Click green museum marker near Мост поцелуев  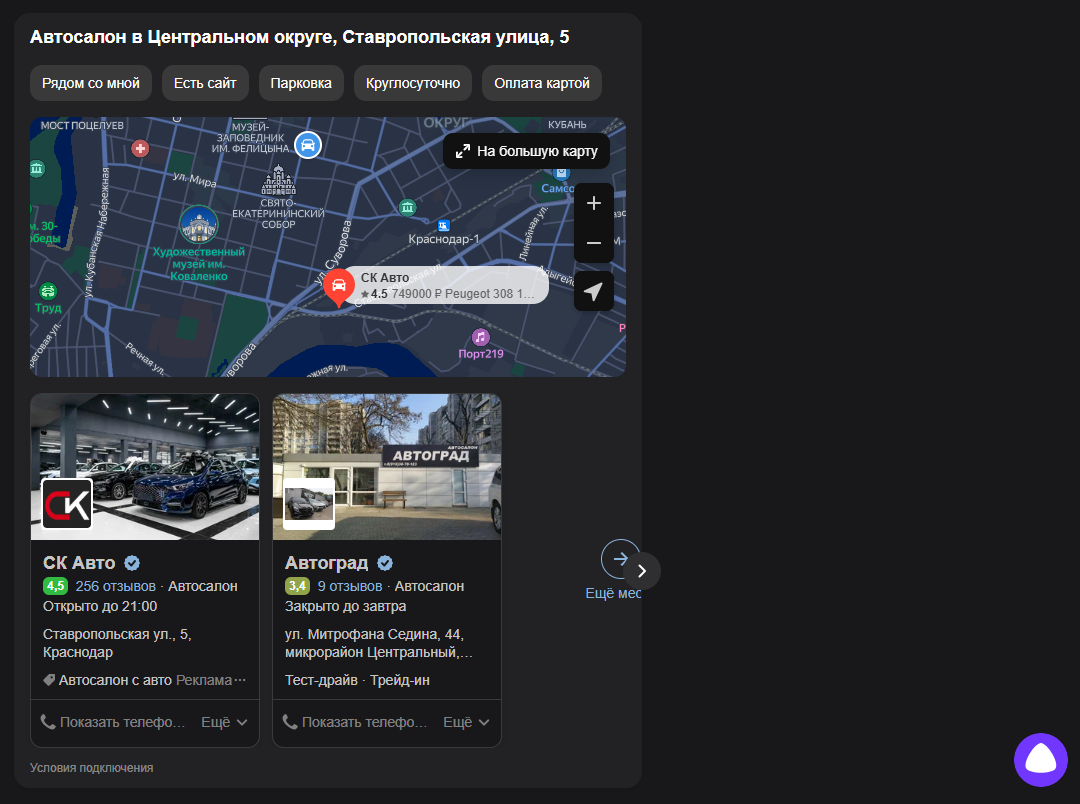[37, 169]
